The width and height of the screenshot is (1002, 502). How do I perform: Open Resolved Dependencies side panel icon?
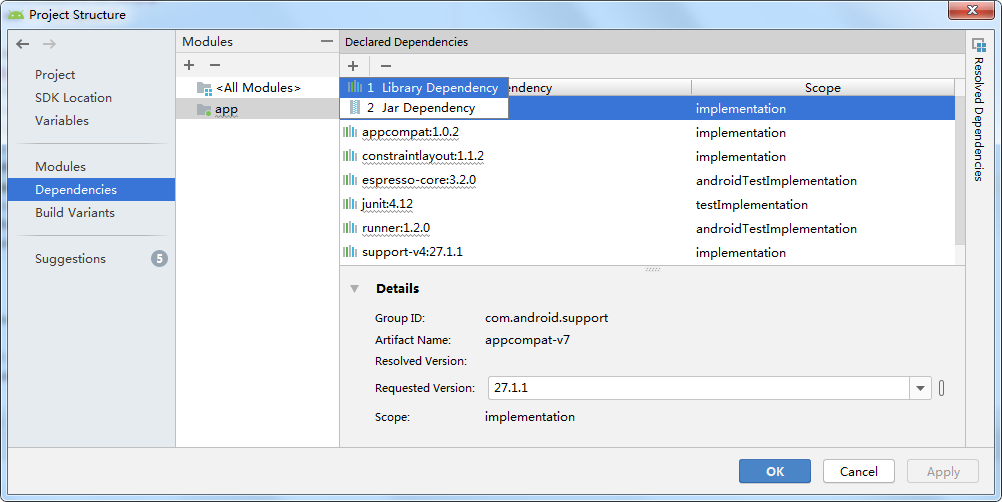(978, 45)
